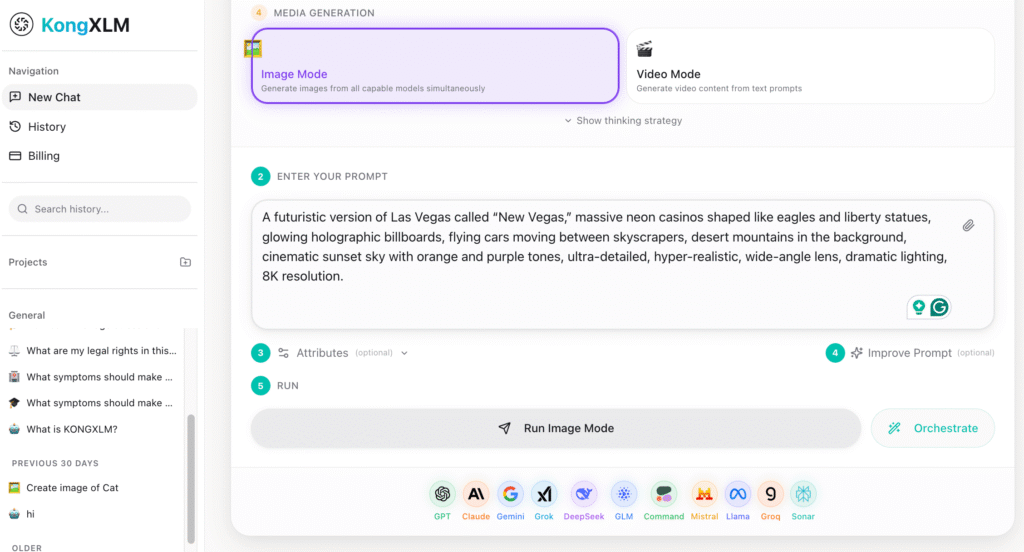Click the paperclip attach file icon

click(968, 226)
